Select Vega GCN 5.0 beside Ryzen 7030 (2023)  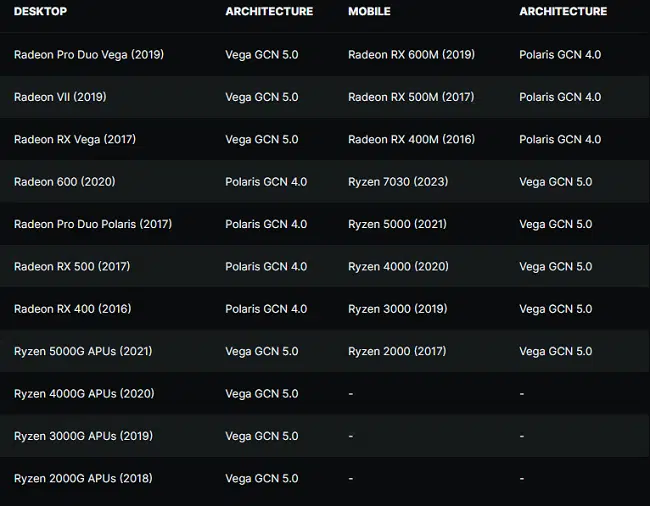coord(555,182)
